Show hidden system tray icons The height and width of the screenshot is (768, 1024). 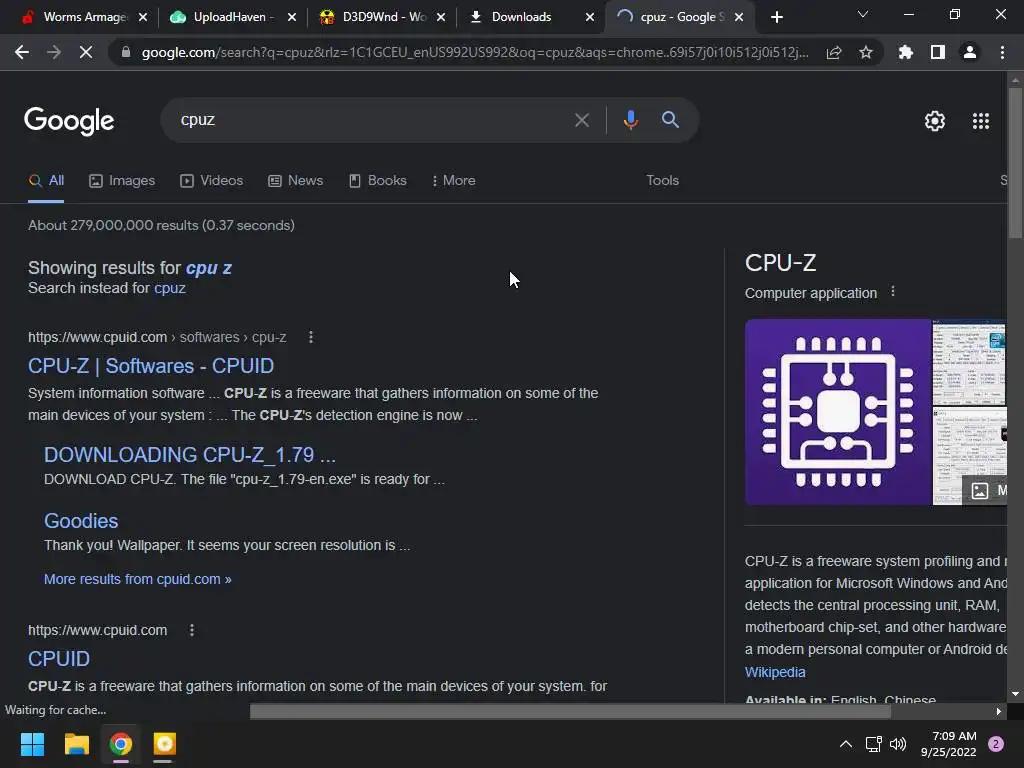coord(845,744)
